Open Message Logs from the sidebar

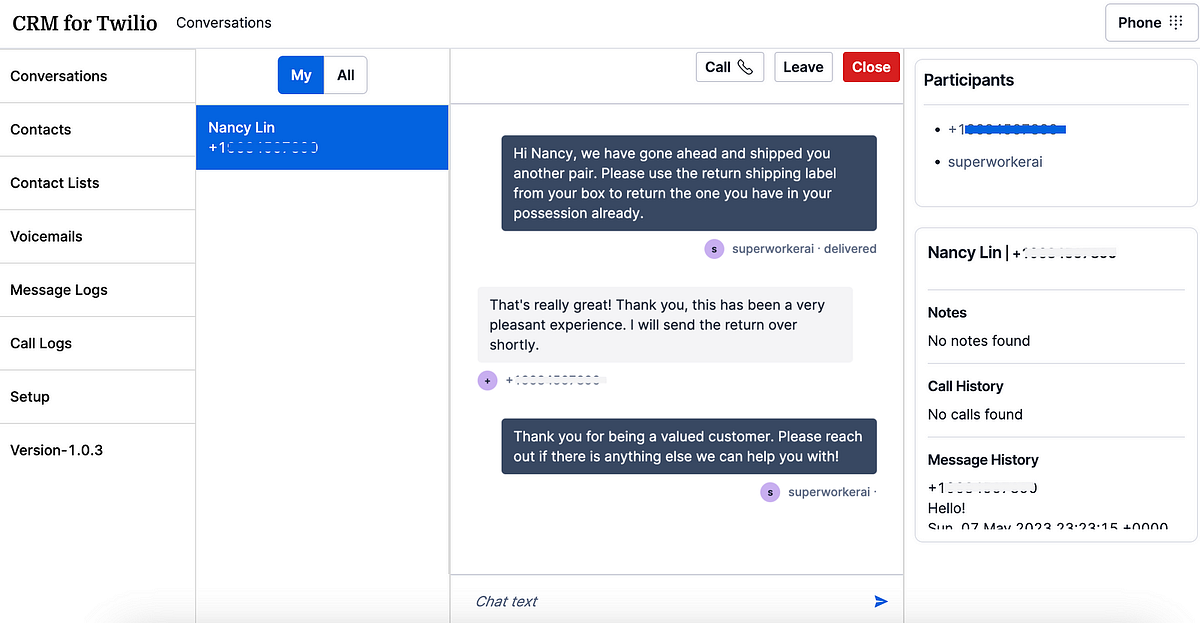coord(58,290)
